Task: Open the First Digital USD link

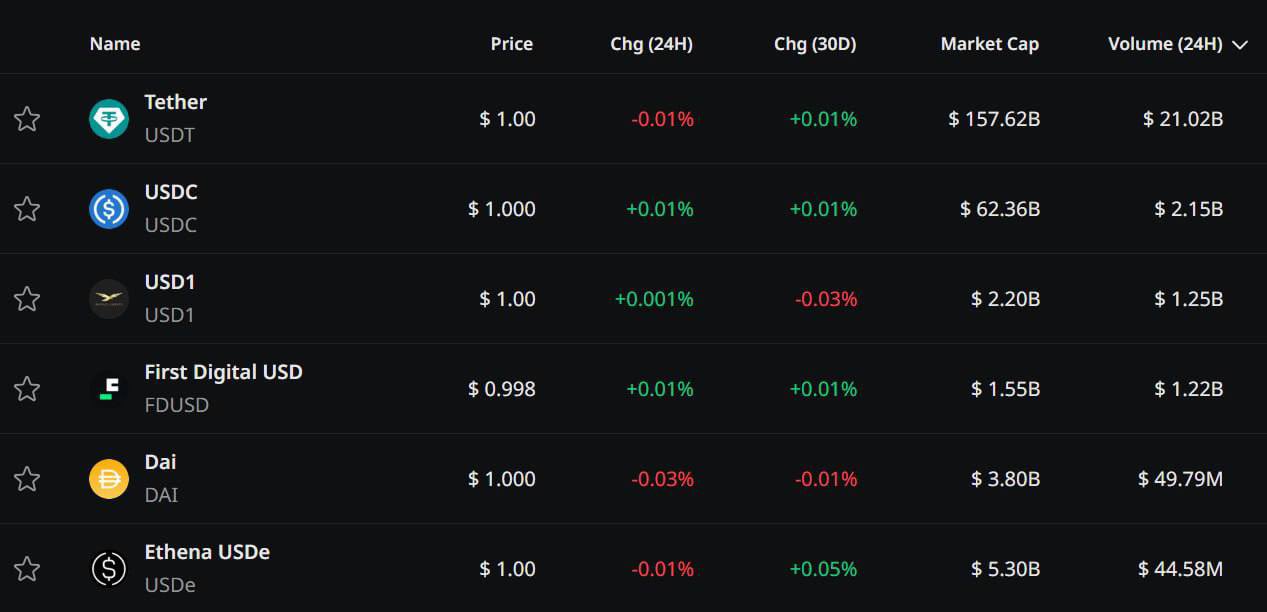Action: tap(223, 372)
